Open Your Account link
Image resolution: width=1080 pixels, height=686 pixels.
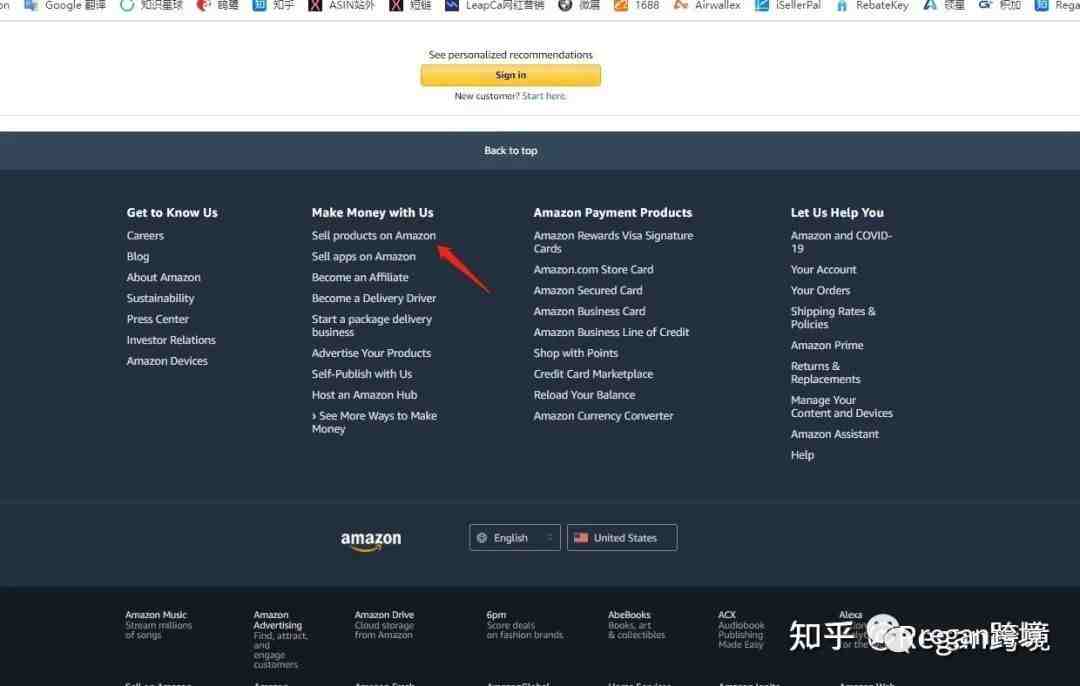coord(823,270)
